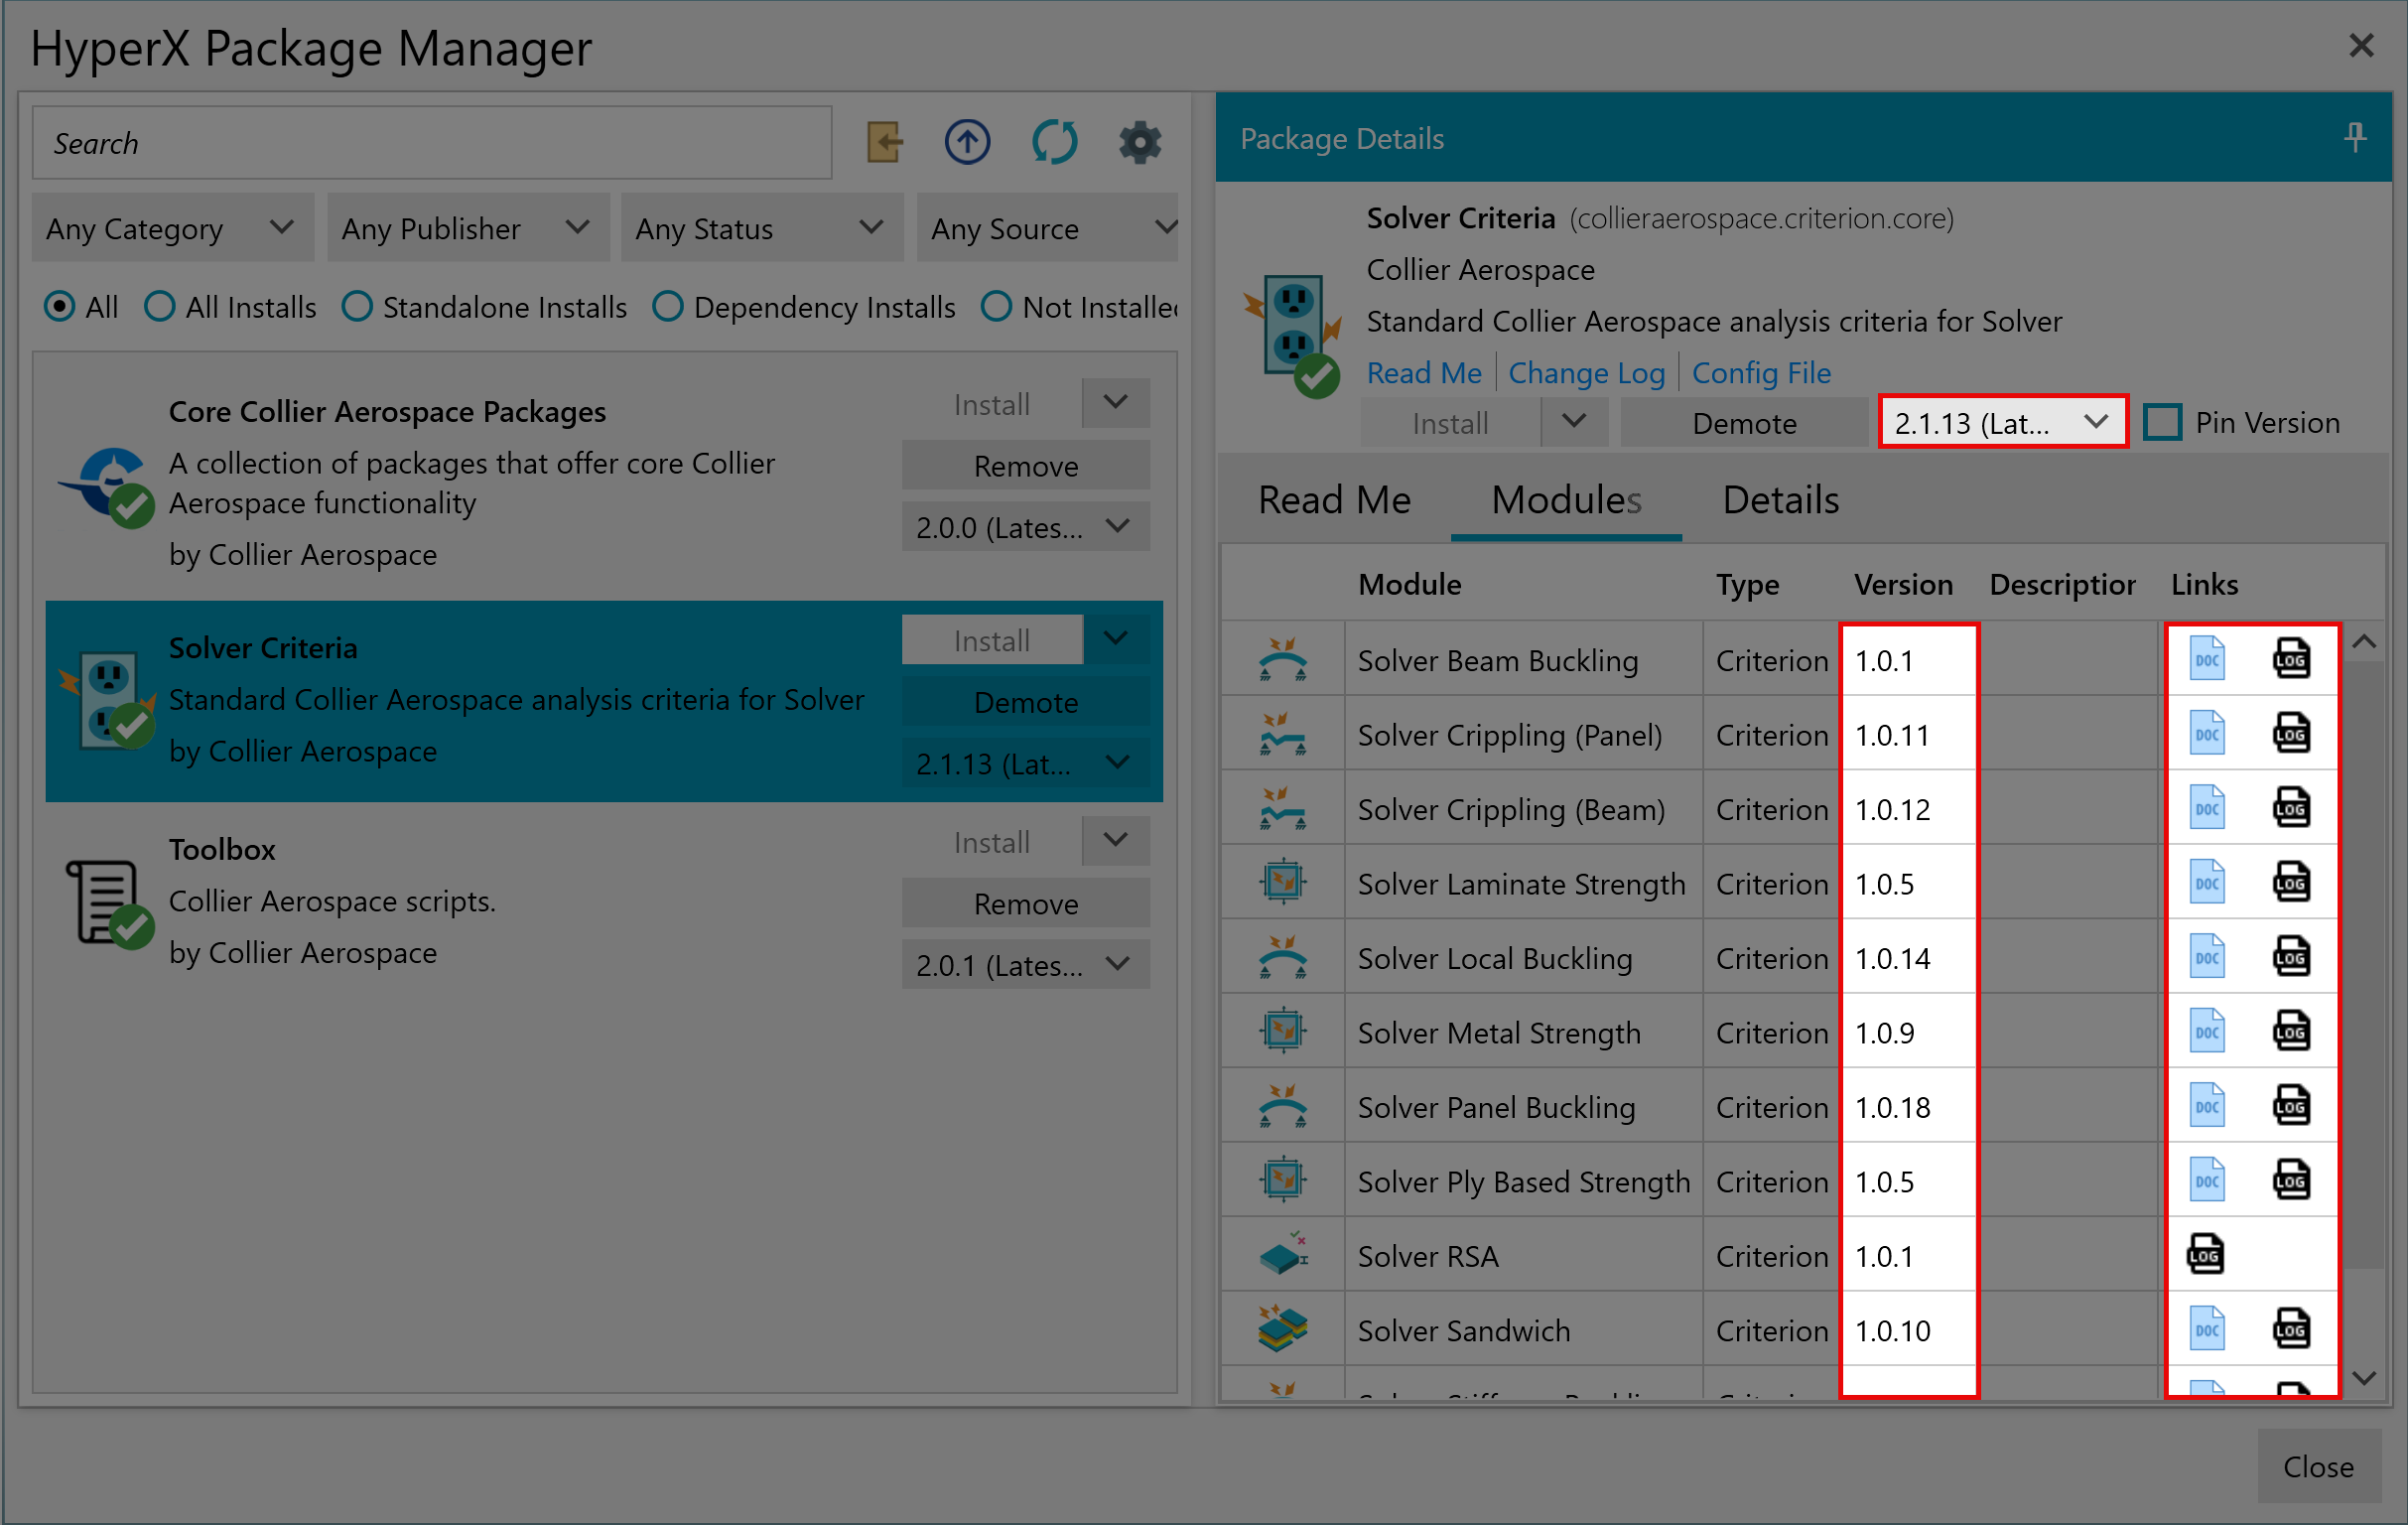
Task: Open DOC link for Solver Metal Strength
Action: (2207, 1032)
